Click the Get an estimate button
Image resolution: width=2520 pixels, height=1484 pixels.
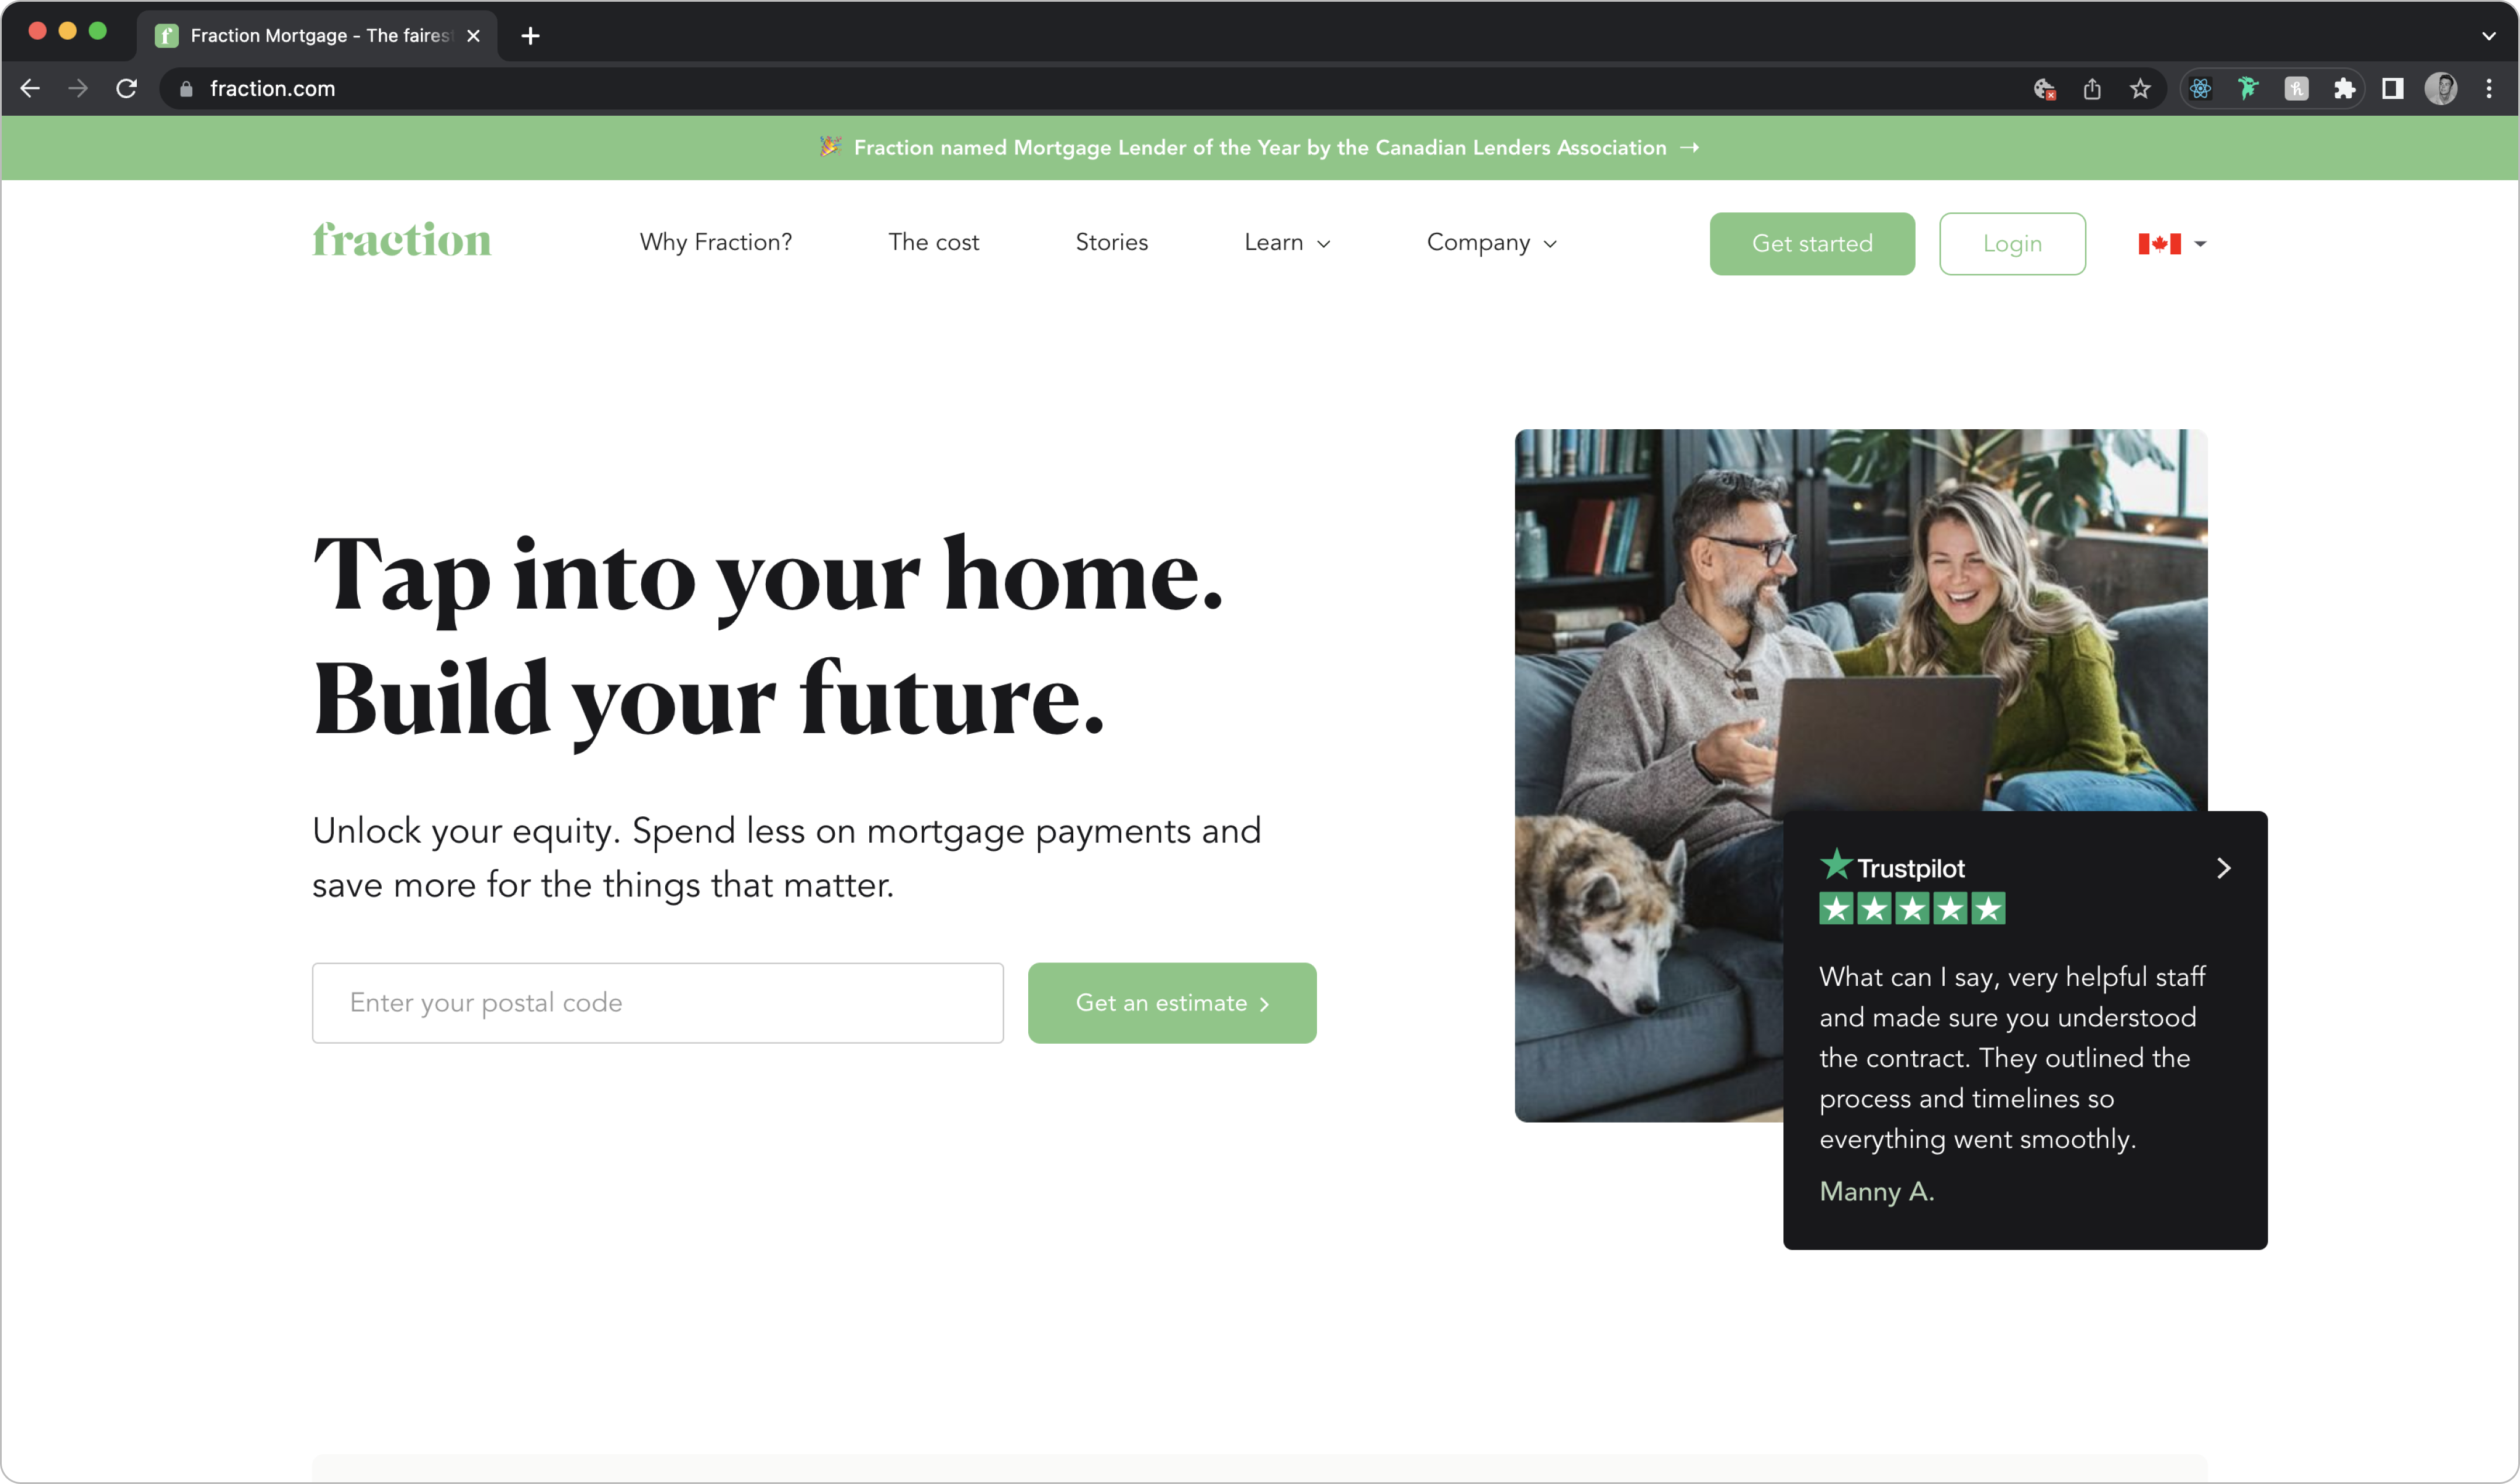pos(1172,1003)
